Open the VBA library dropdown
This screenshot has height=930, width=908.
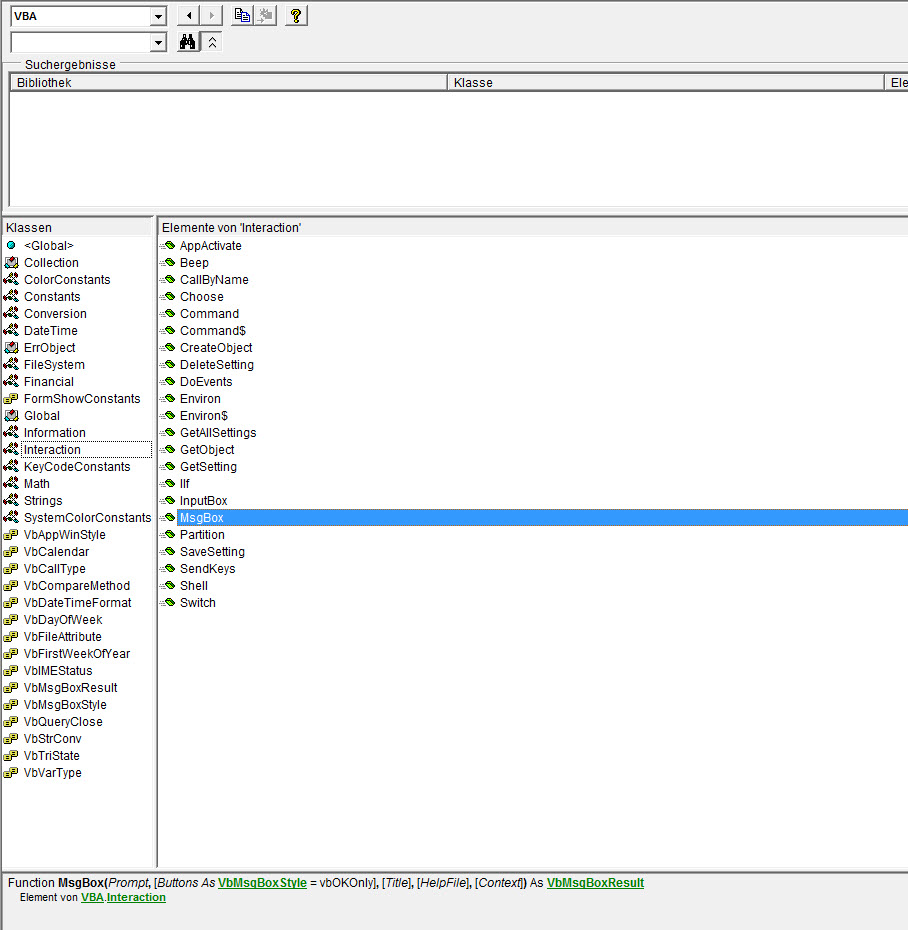pyautogui.click(x=157, y=16)
